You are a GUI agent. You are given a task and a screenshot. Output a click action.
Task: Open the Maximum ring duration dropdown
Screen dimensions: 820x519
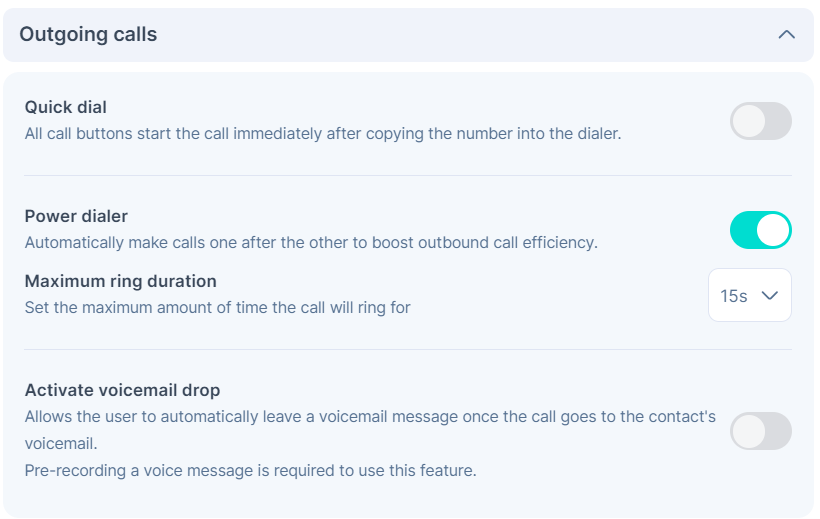749,295
